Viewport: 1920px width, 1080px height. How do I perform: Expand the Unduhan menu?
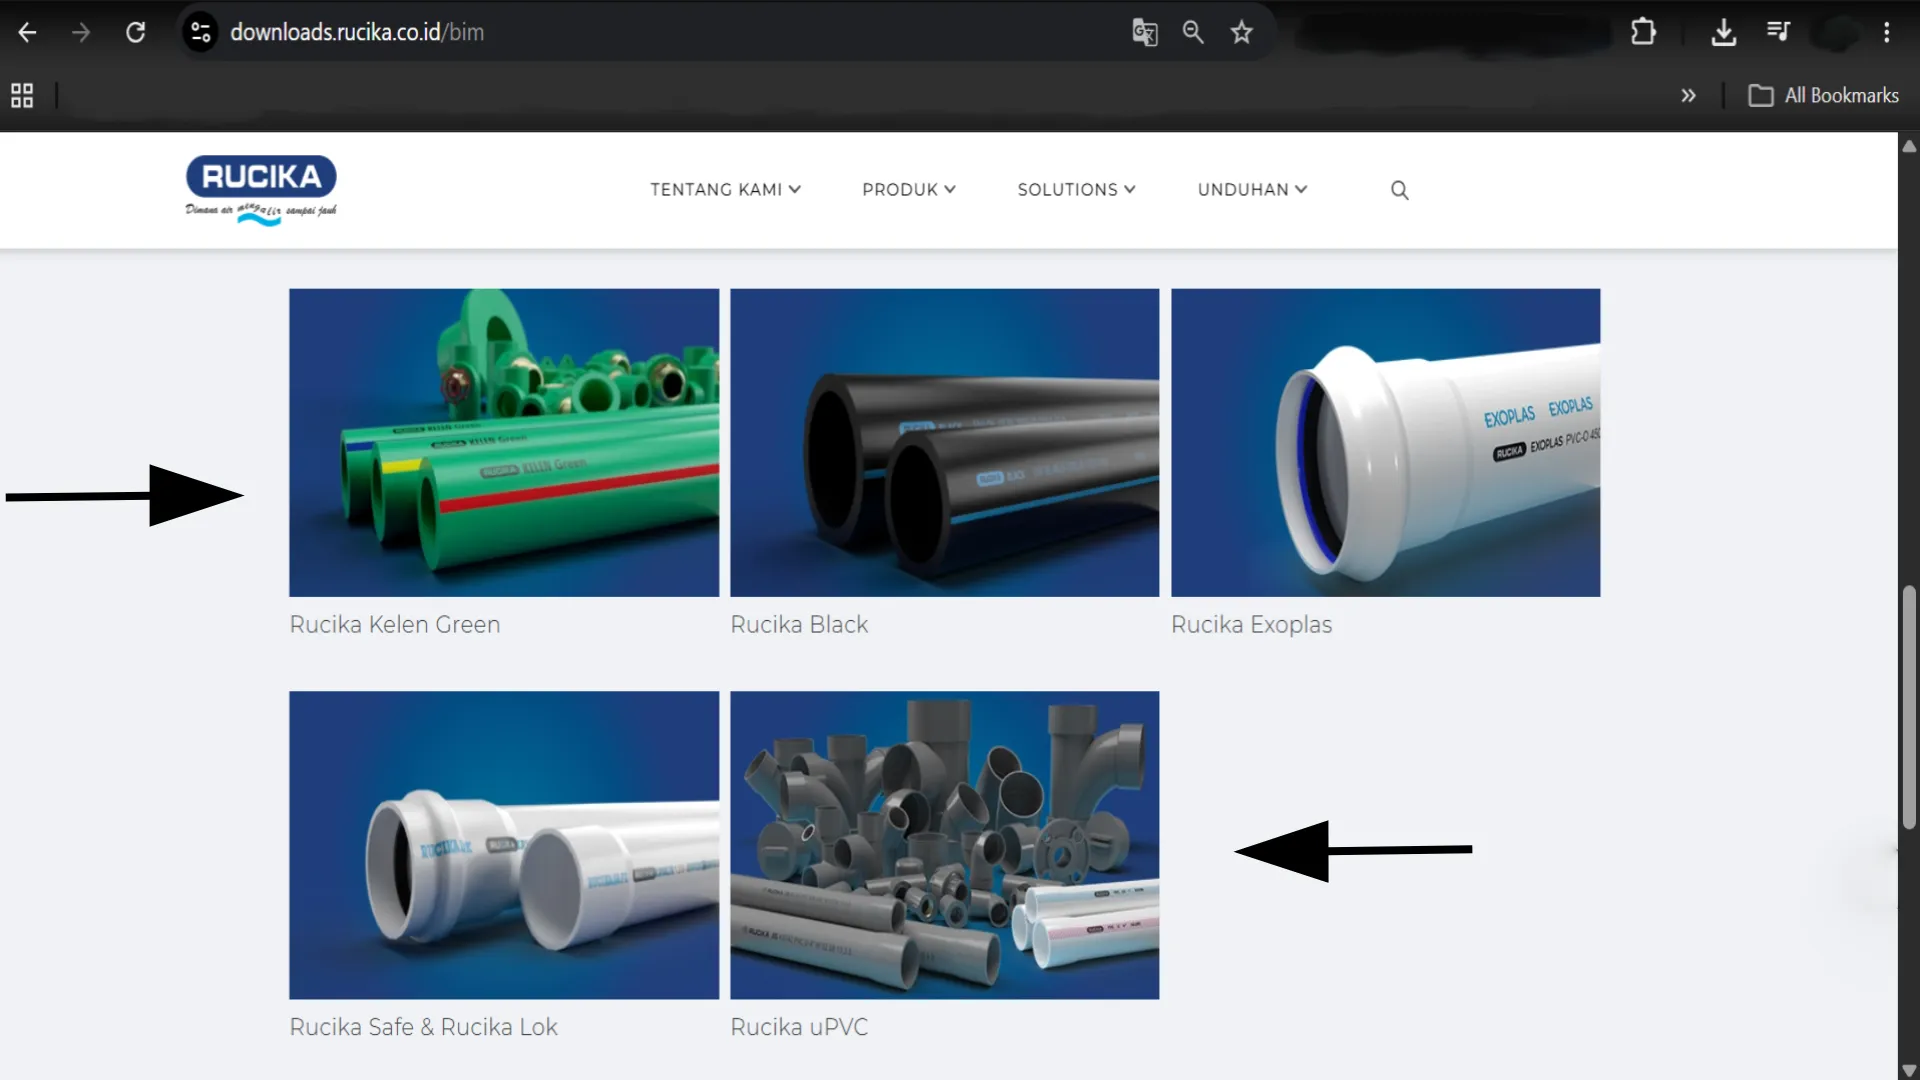1252,189
